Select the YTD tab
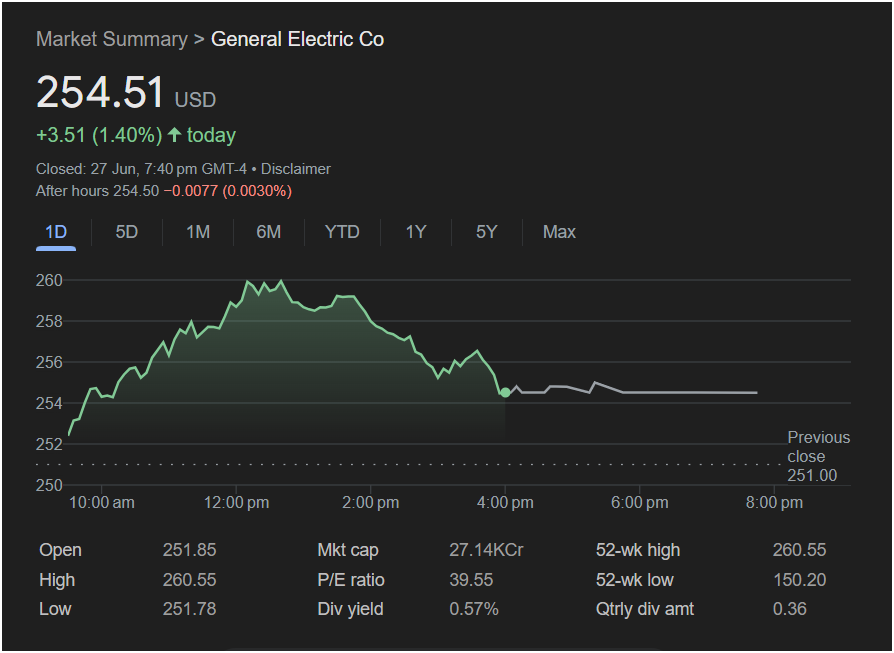This screenshot has height=653, width=894. pos(342,232)
